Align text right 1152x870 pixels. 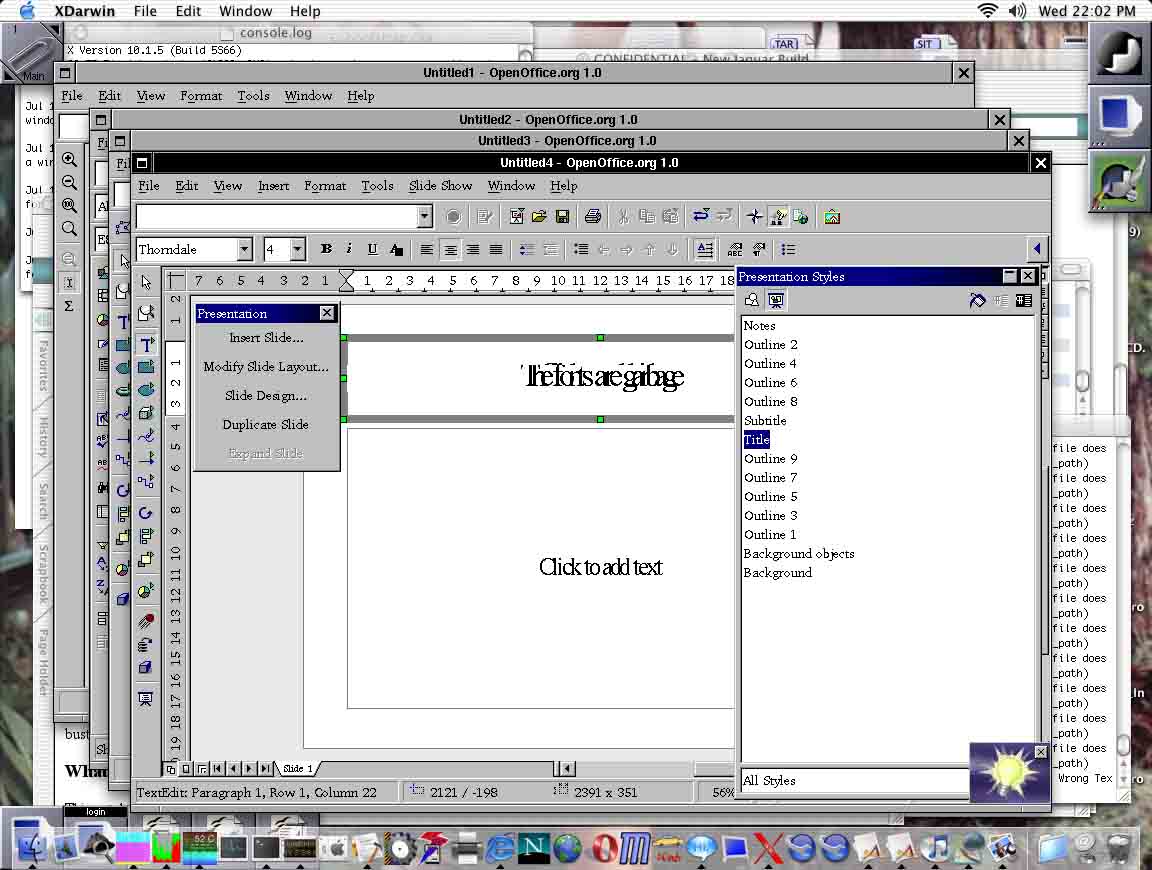[473, 250]
